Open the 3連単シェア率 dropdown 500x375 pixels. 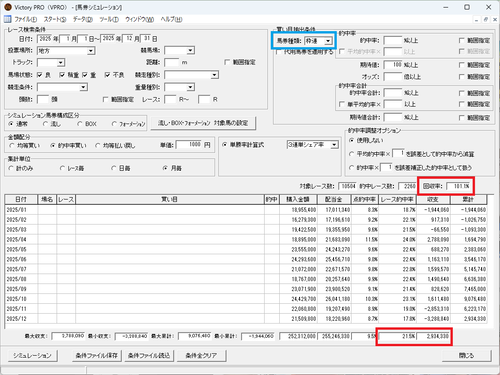[334, 145]
